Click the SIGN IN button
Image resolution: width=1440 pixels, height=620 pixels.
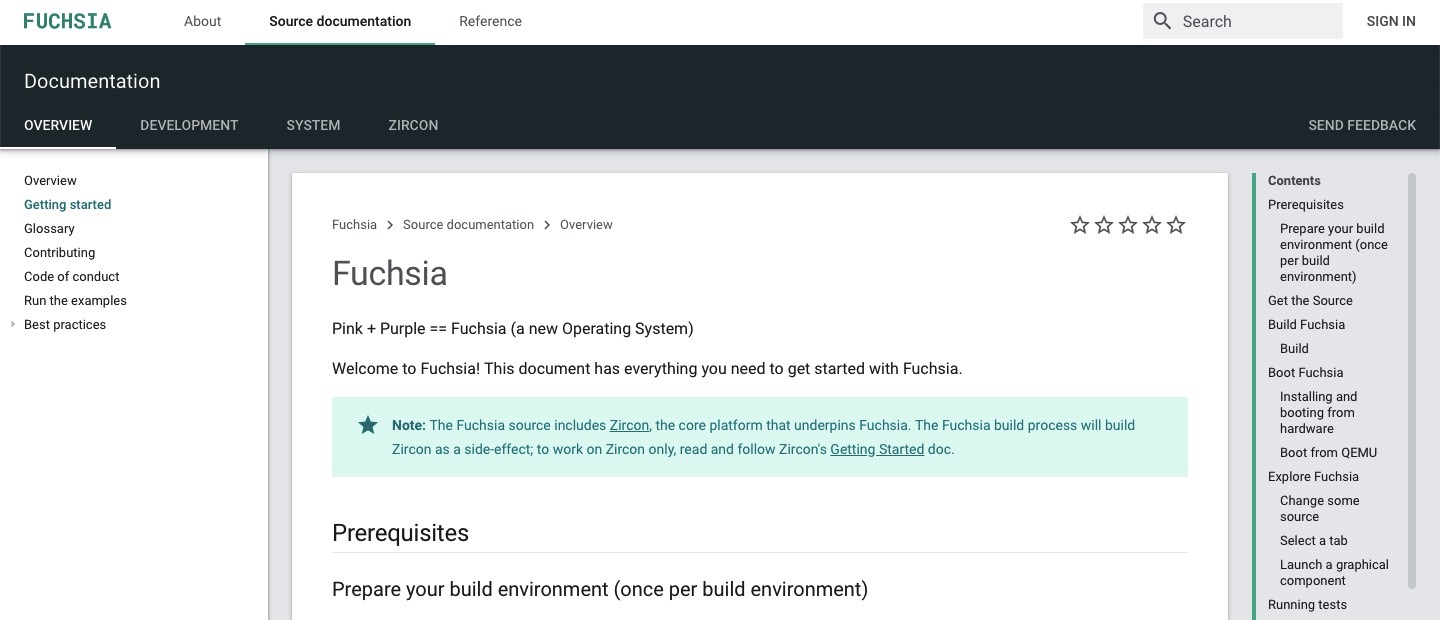[1391, 21]
